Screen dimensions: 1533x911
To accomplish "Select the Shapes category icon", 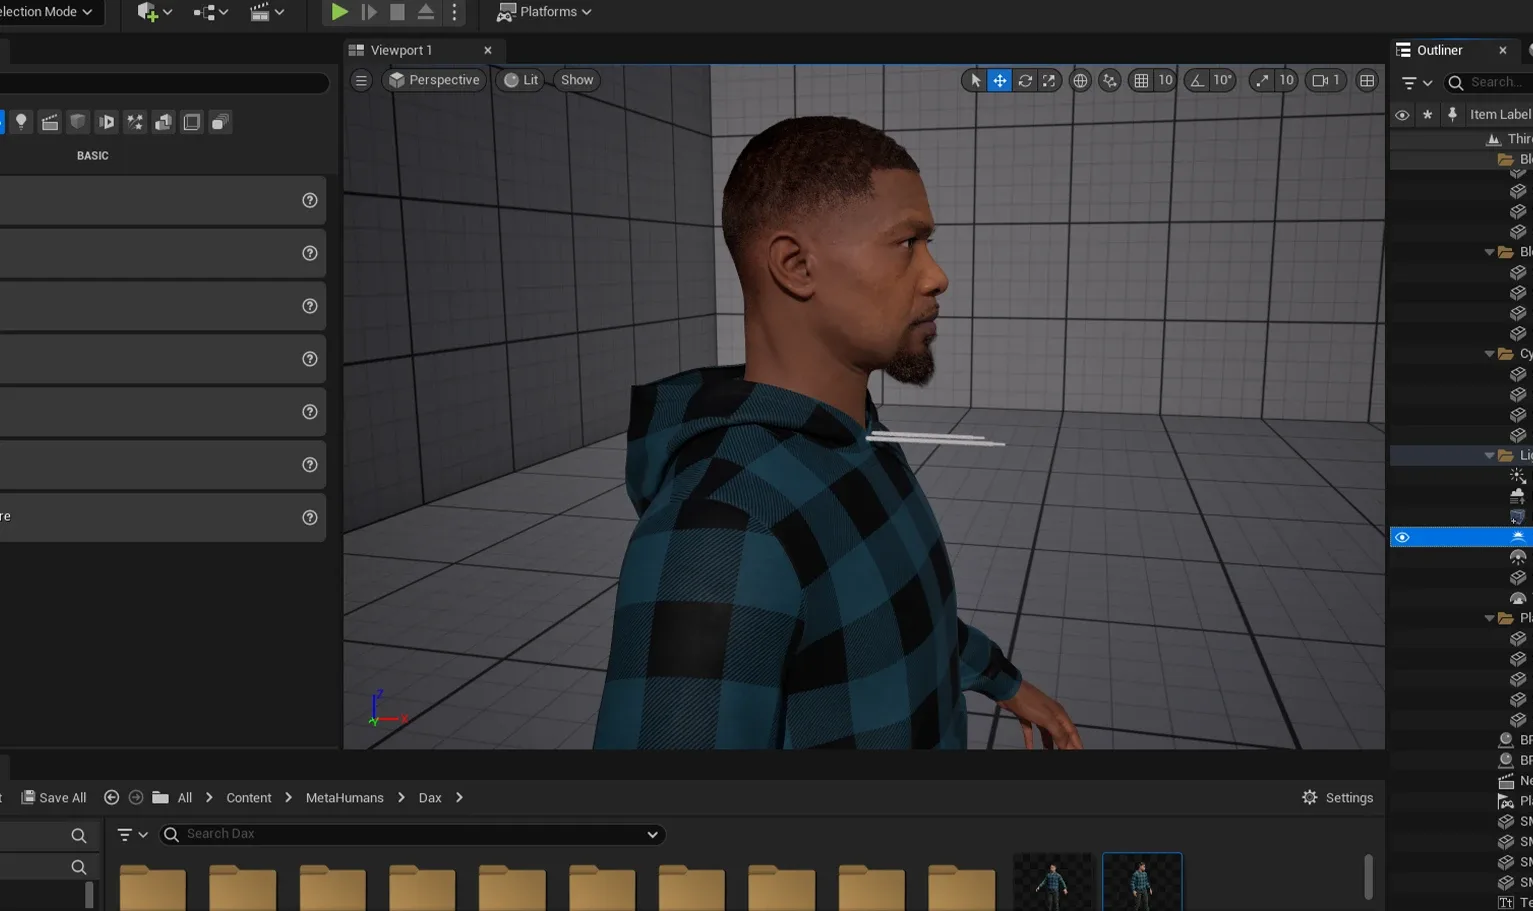I will (78, 121).
